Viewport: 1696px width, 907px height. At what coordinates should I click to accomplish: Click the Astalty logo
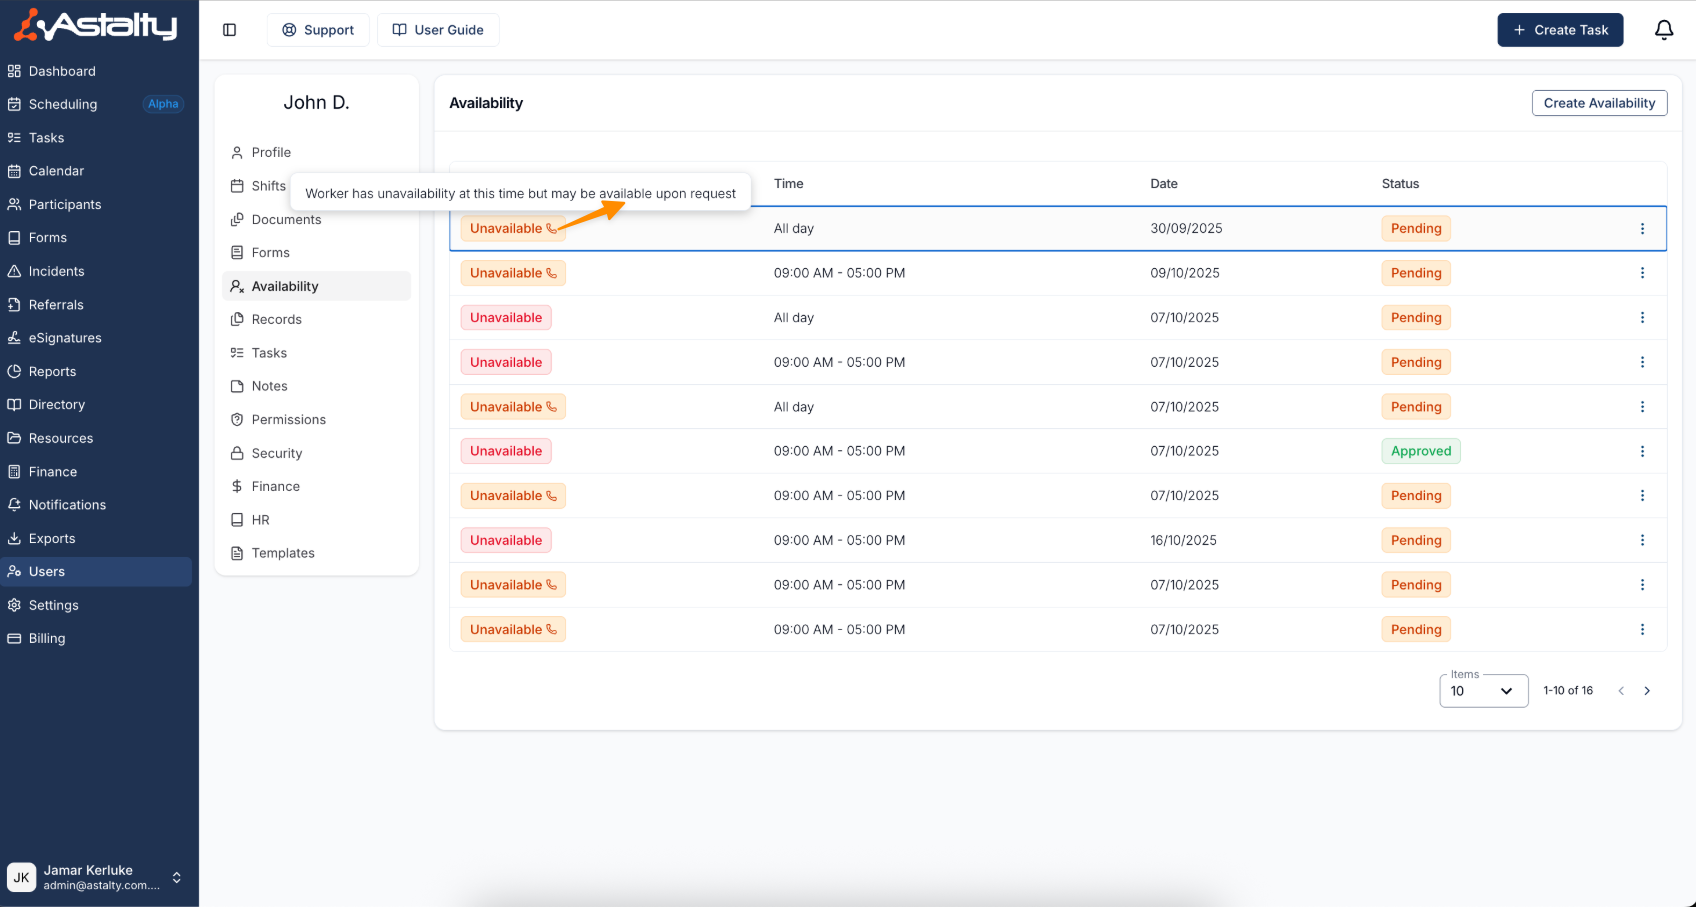[x=96, y=26]
